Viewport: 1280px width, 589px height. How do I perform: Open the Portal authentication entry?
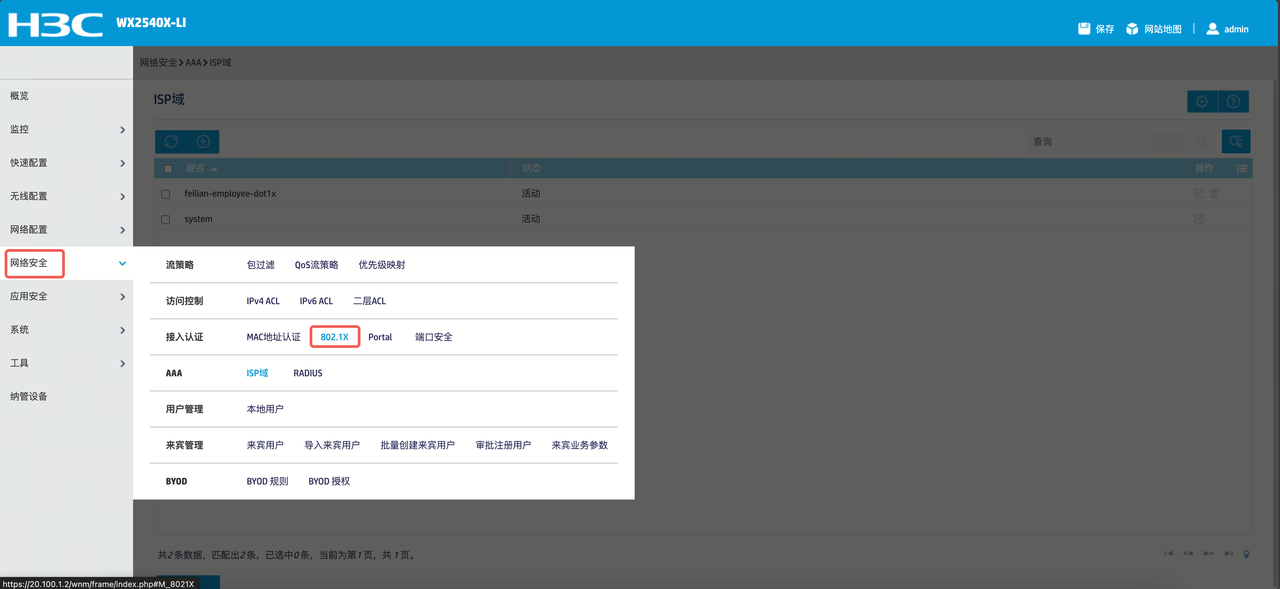[380, 337]
